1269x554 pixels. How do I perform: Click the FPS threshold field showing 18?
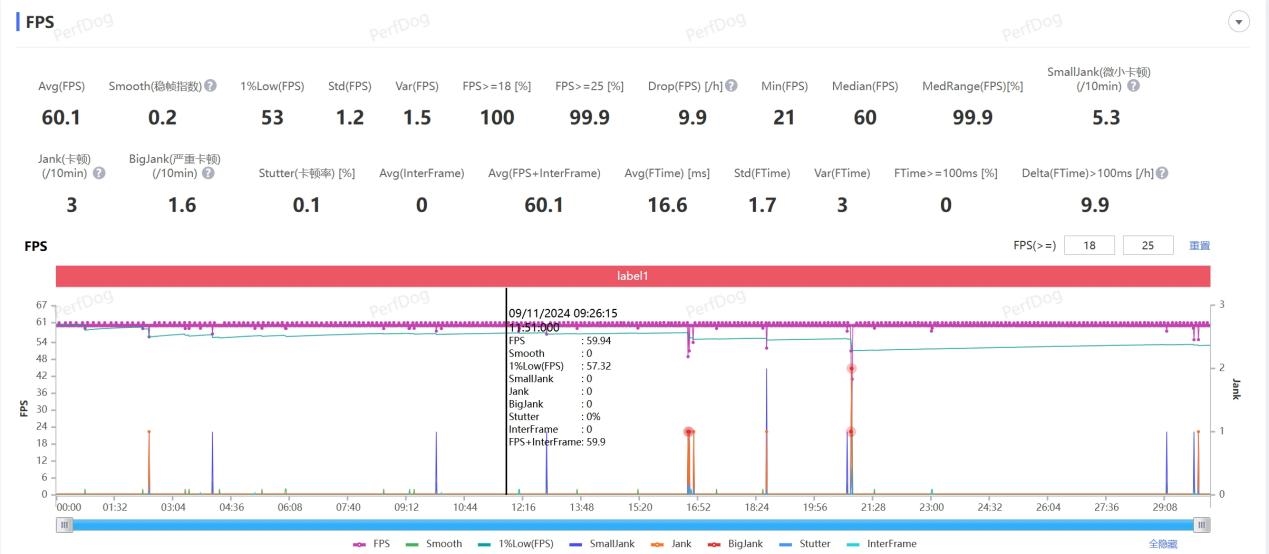[x=1089, y=245]
